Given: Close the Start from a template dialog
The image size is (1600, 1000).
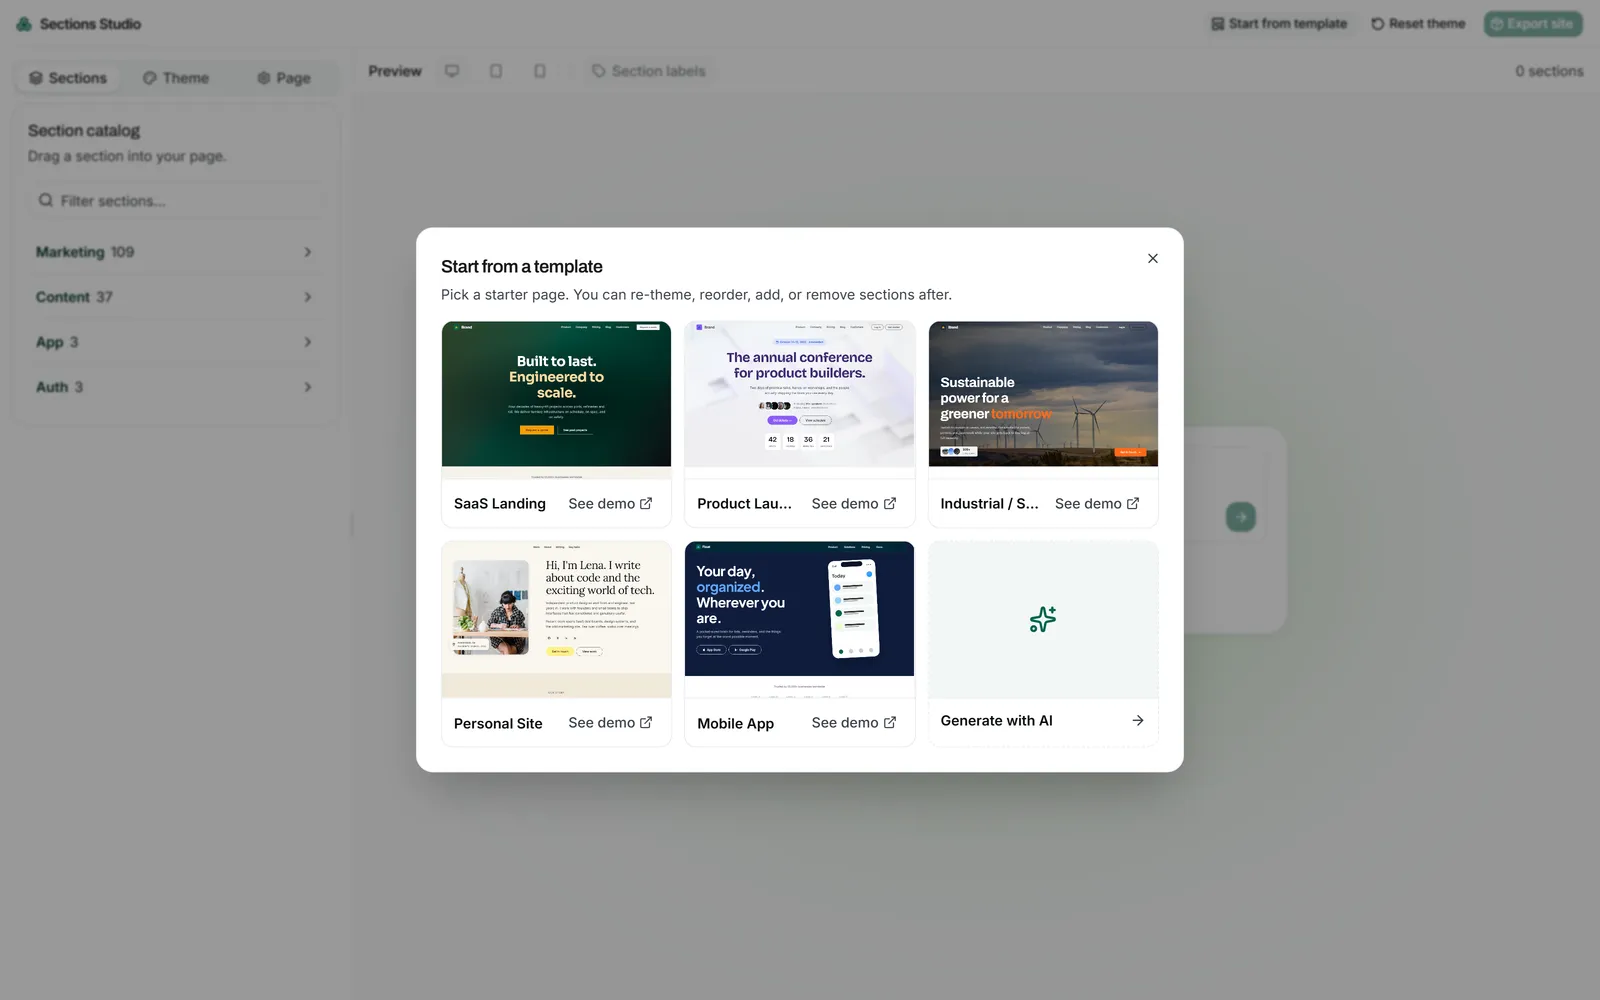Looking at the screenshot, I should coord(1153,258).
